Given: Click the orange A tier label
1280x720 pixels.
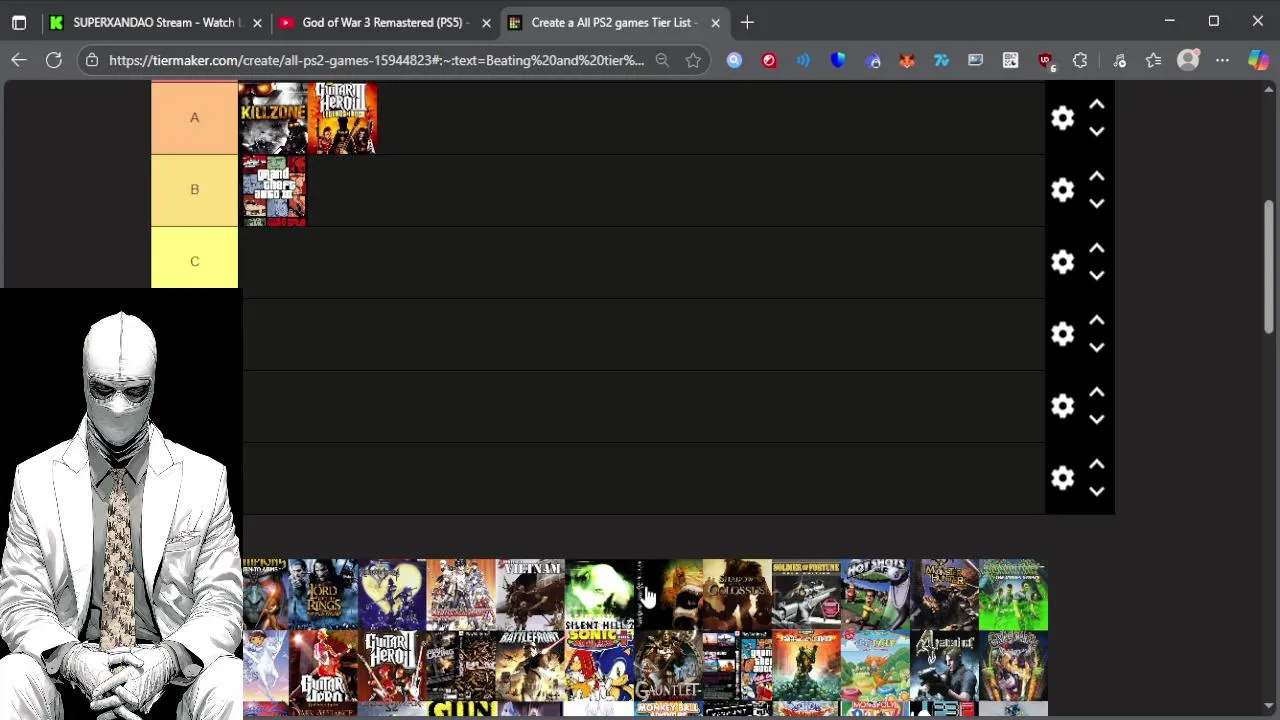Looking at the screenshot, I should coord(194,118).
